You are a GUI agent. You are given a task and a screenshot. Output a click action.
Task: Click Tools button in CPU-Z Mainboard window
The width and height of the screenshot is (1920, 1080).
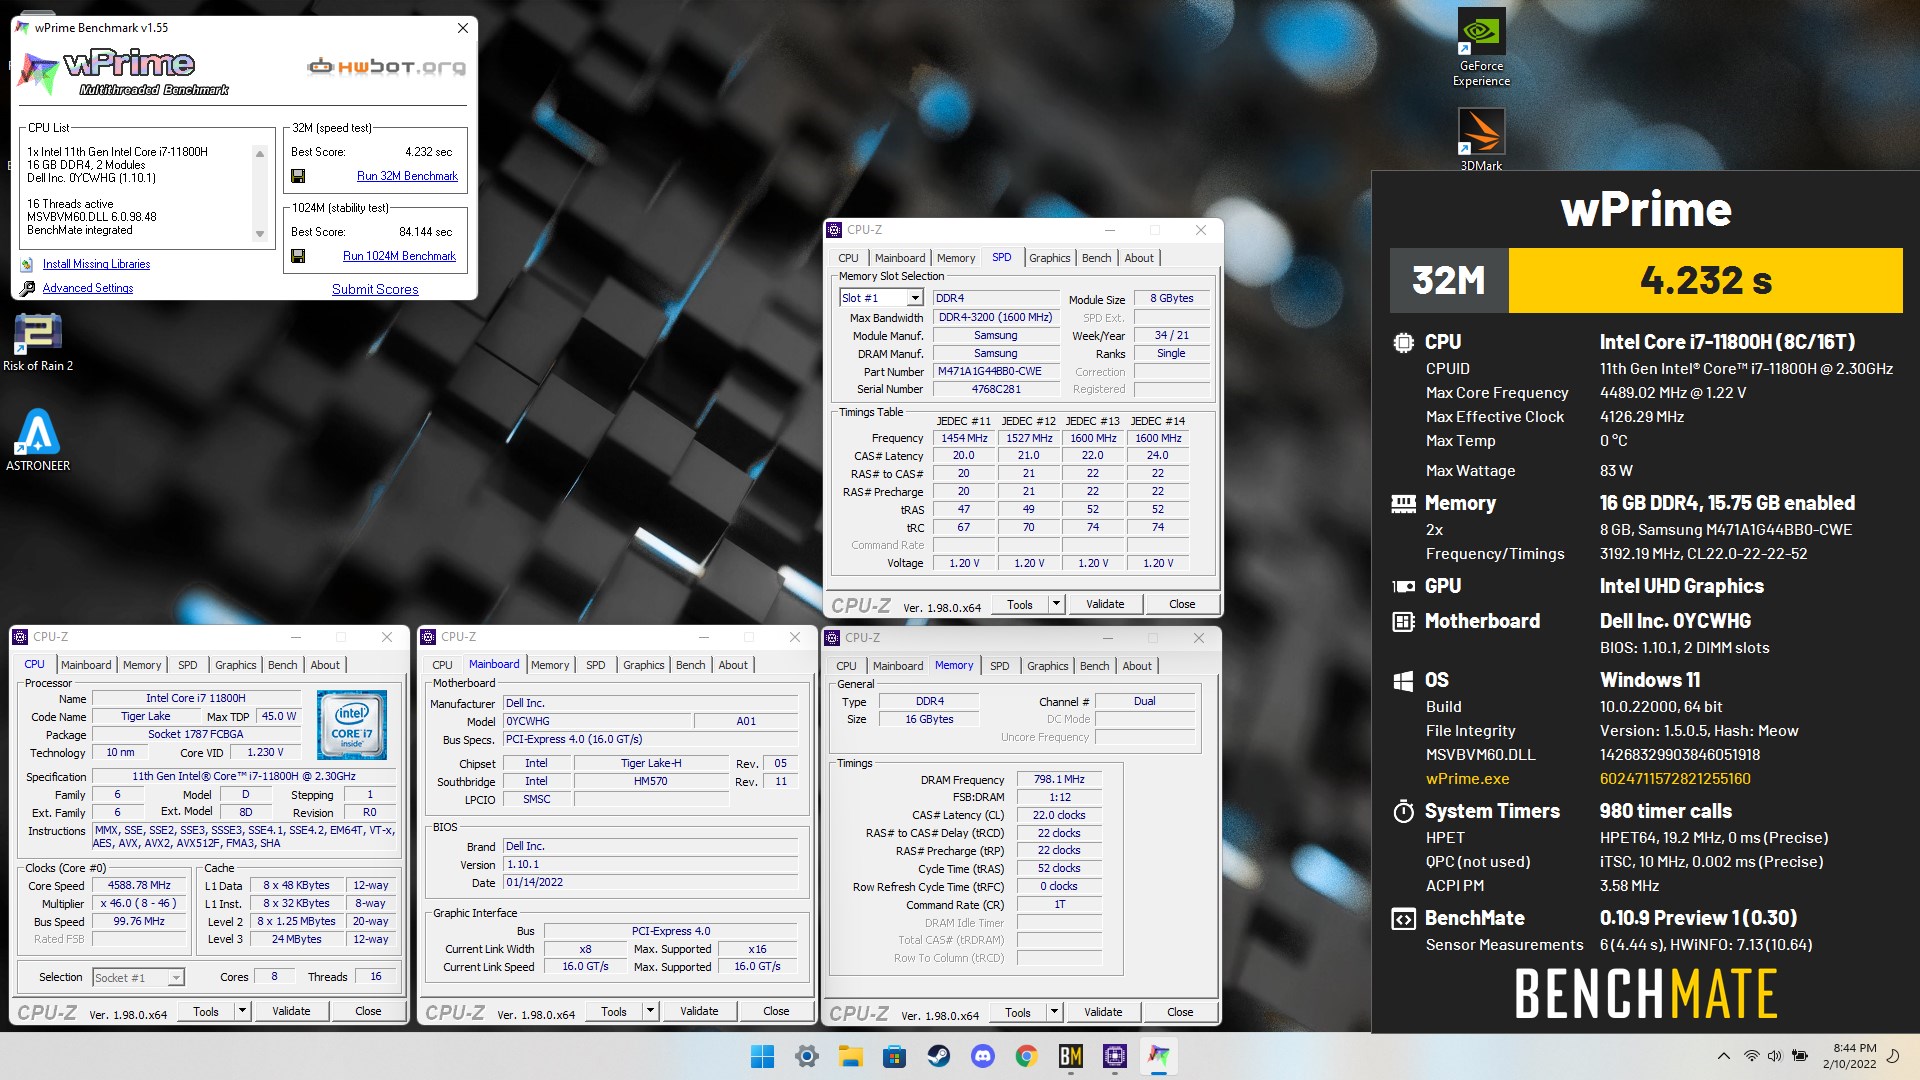click(614, 1011)
